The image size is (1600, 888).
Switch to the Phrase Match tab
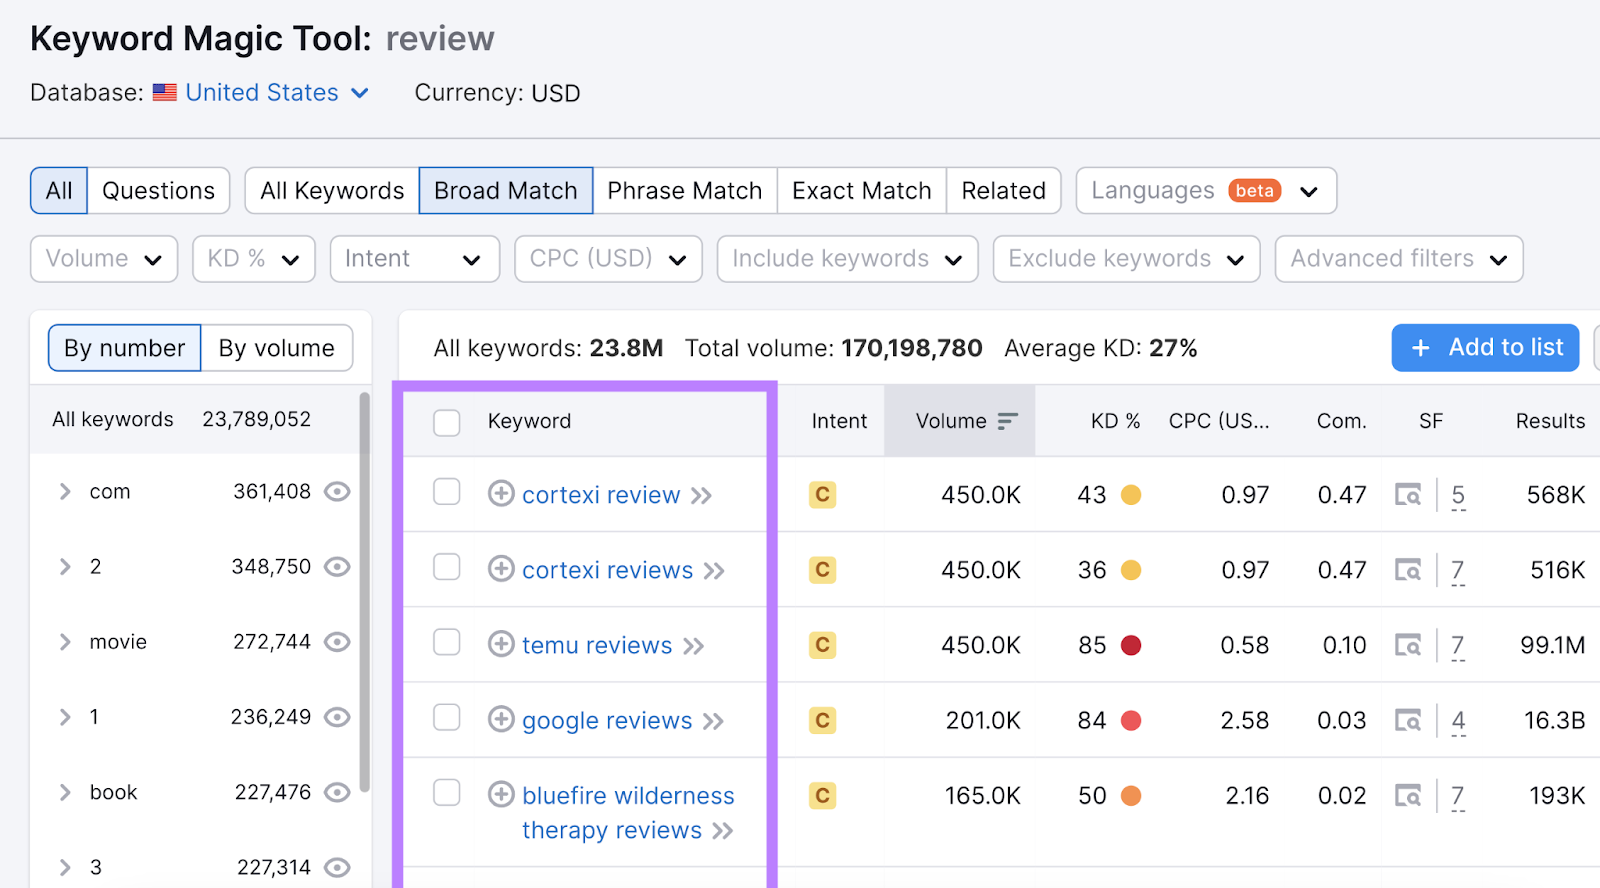click(x=684, y=191)
